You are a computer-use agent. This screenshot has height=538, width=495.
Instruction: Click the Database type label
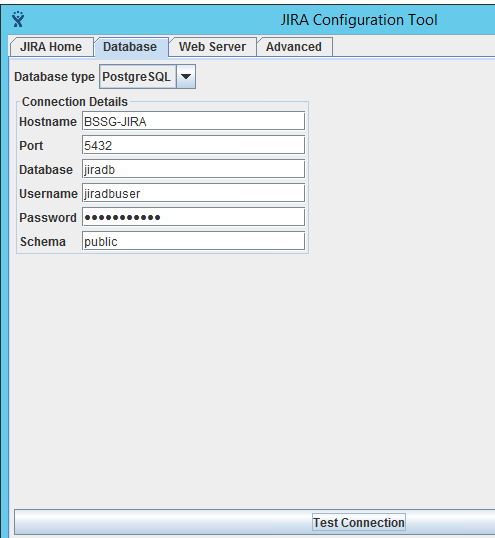tap(54, 77)
